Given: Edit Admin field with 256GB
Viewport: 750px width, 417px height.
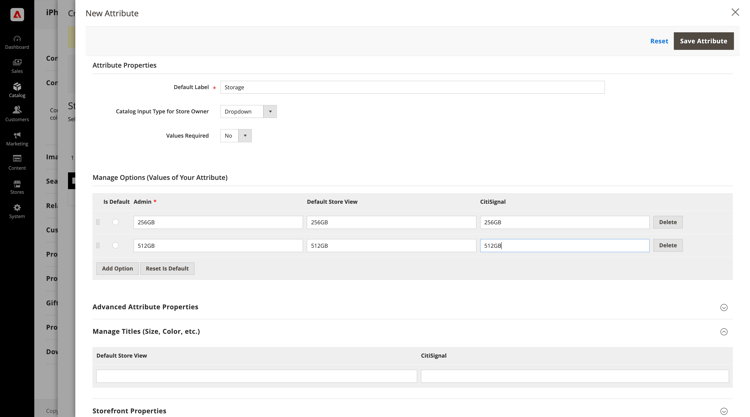Looking at the screenshot, I should point(218,222).
